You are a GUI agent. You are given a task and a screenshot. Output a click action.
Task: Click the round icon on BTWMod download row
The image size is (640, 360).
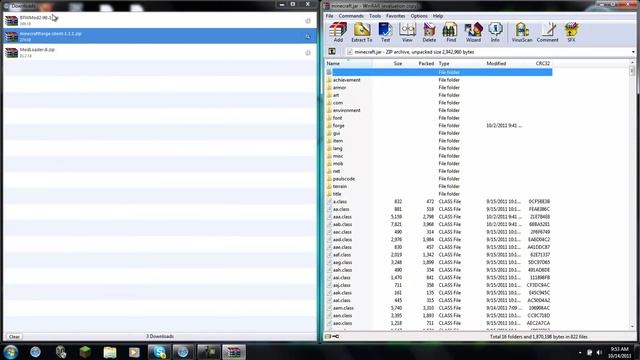[308, 21]
